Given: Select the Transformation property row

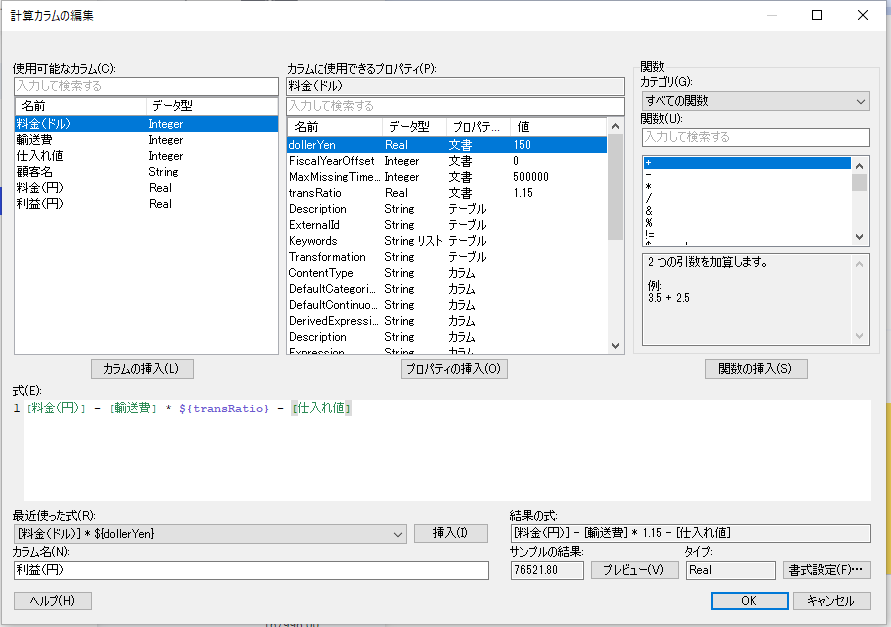Looking at the screenshot, I should 447,257.
